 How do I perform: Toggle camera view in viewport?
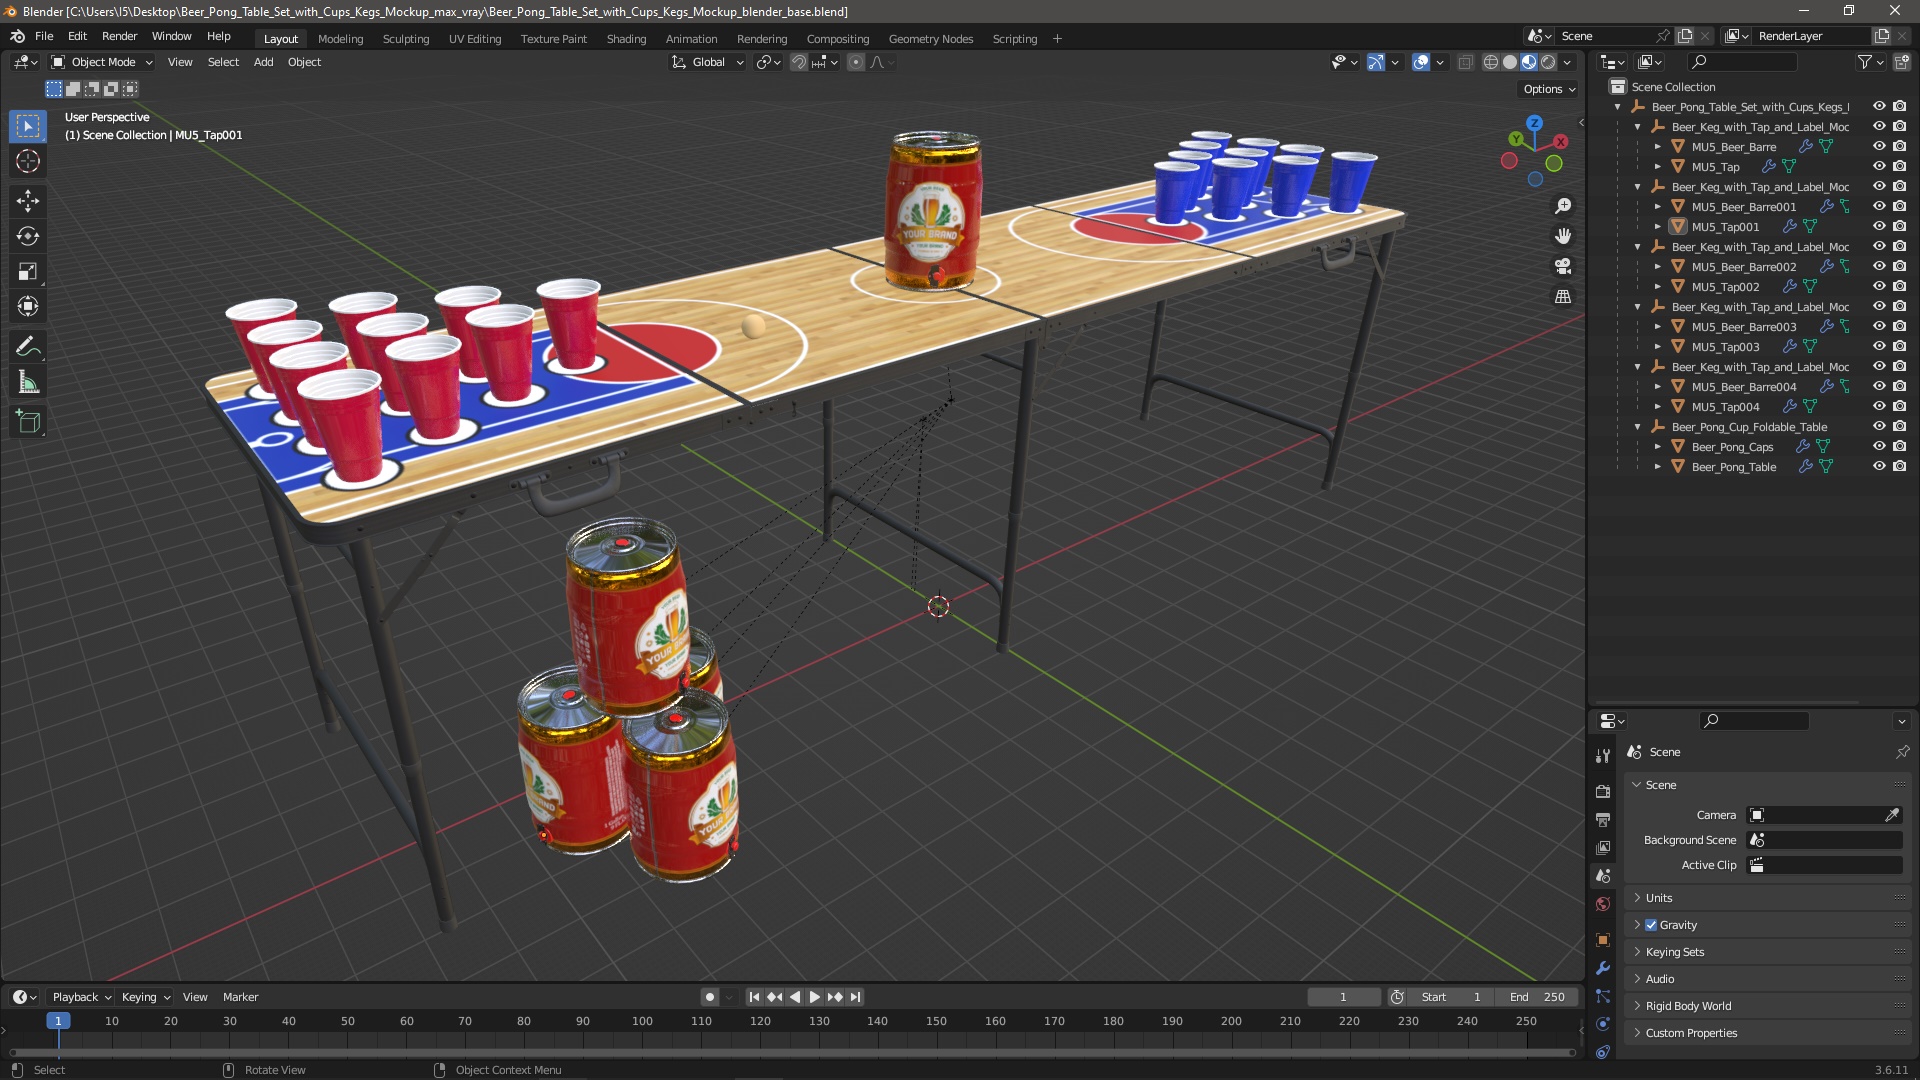click(x=1563, y=267)
